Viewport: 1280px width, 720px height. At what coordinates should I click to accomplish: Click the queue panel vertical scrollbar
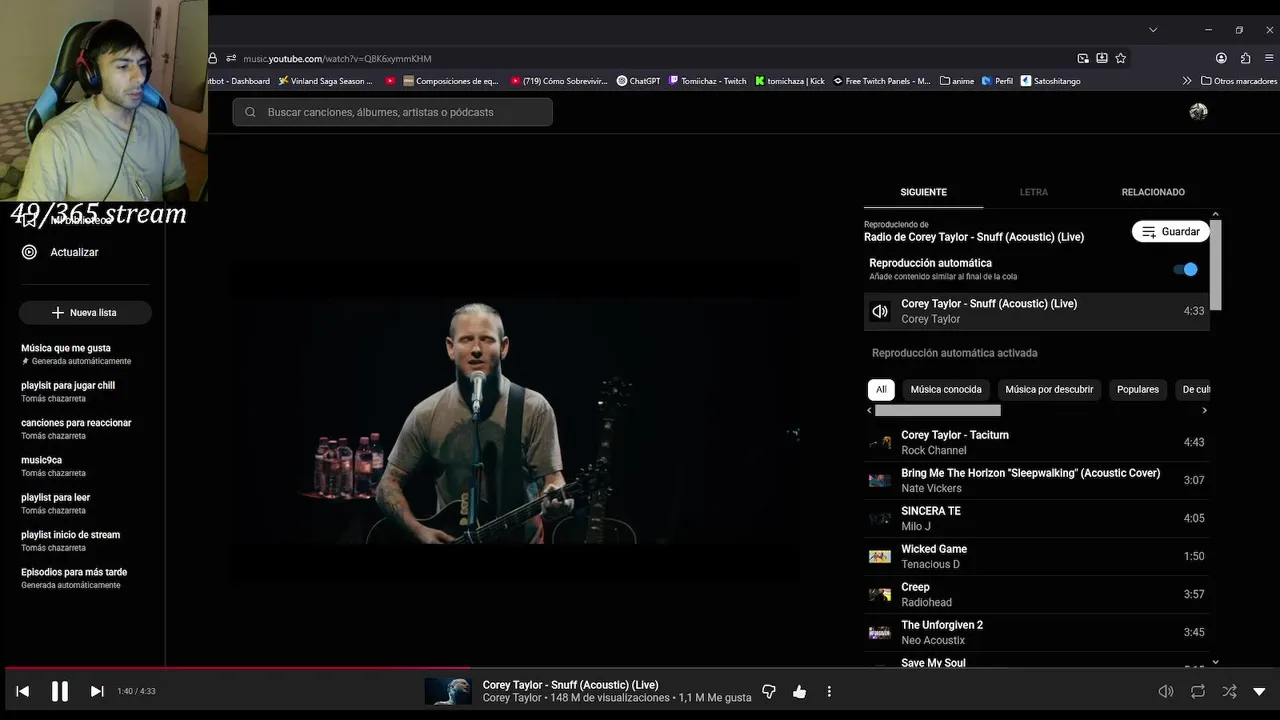(x=1215, y=265)
